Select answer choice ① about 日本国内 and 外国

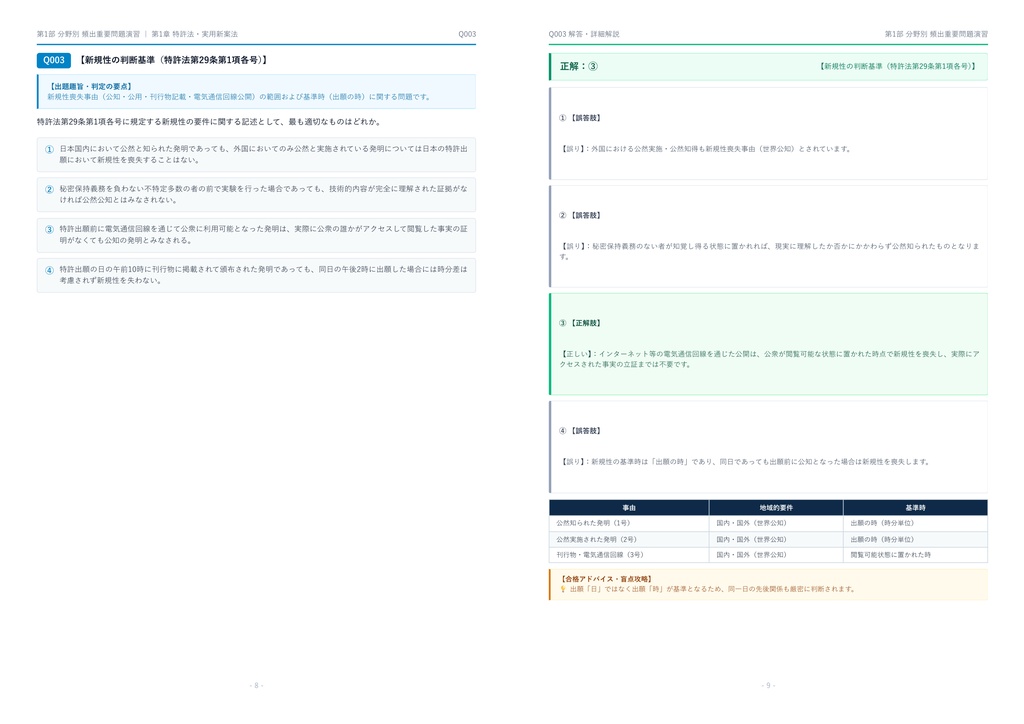point(256,154)
